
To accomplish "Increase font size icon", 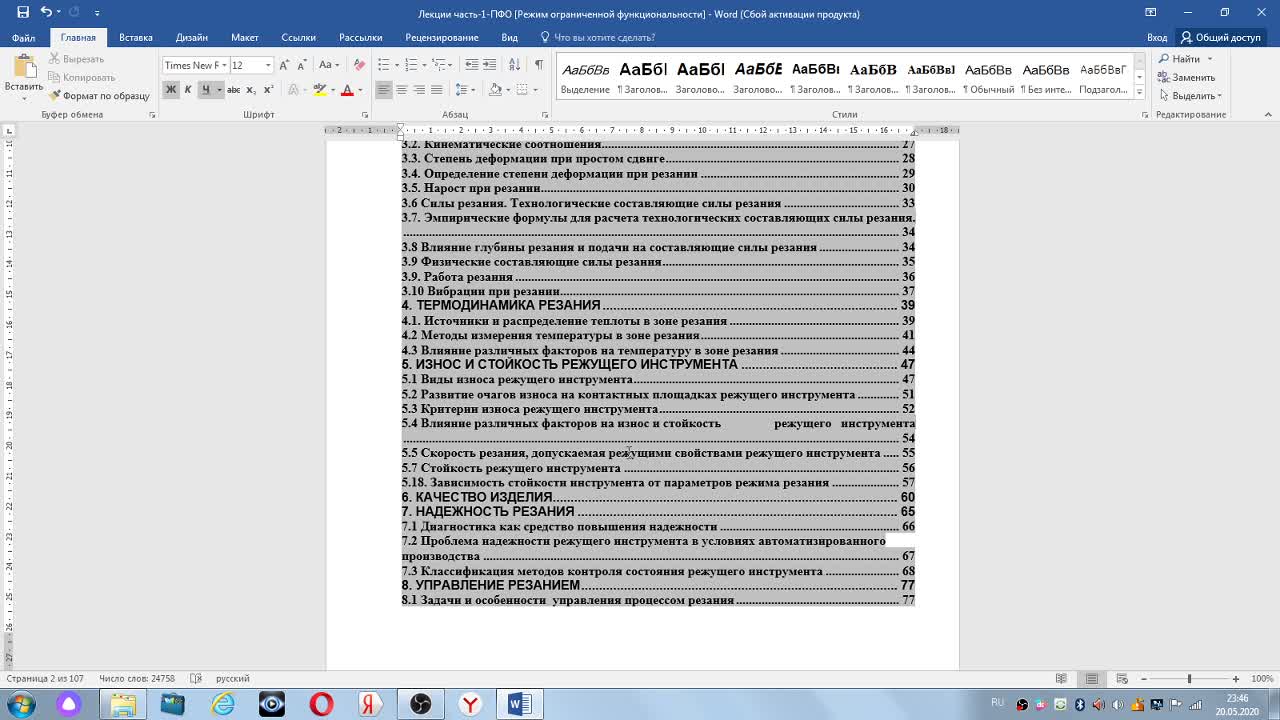I will click(x=285, y=65).
